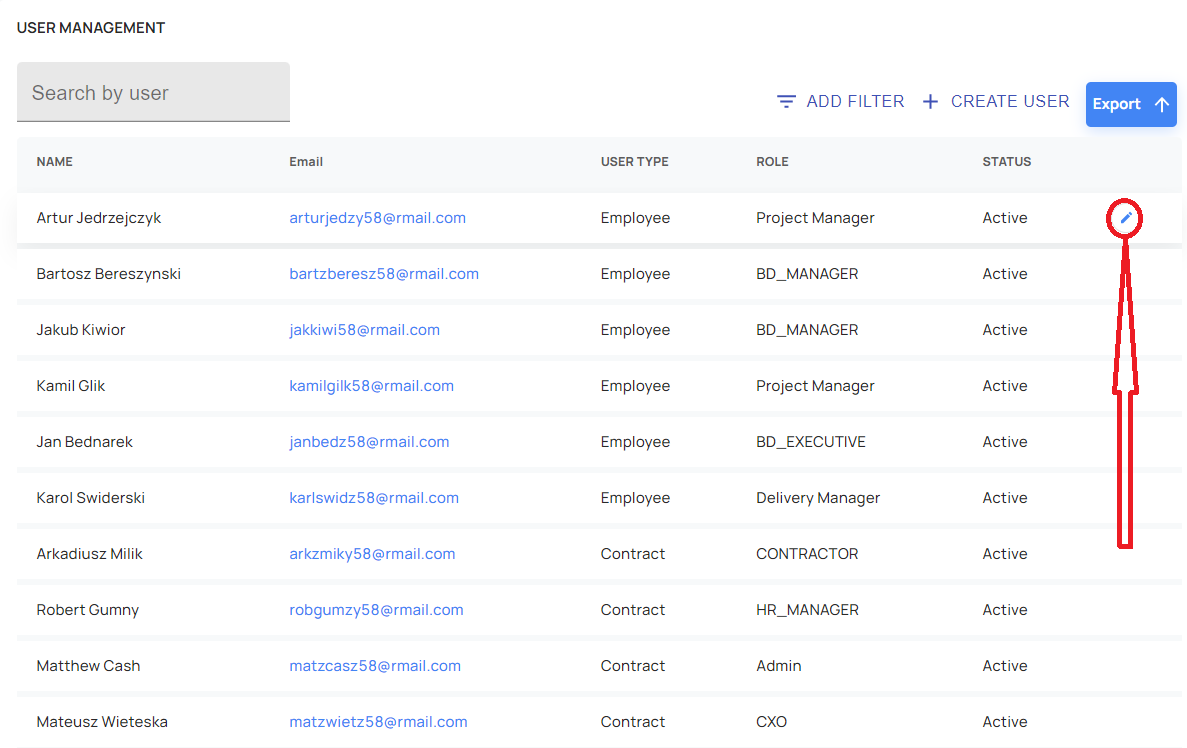Open email link jakkiwi58@rmail.com
This screenshot has width=1187, height=748.
click(364, 330)
